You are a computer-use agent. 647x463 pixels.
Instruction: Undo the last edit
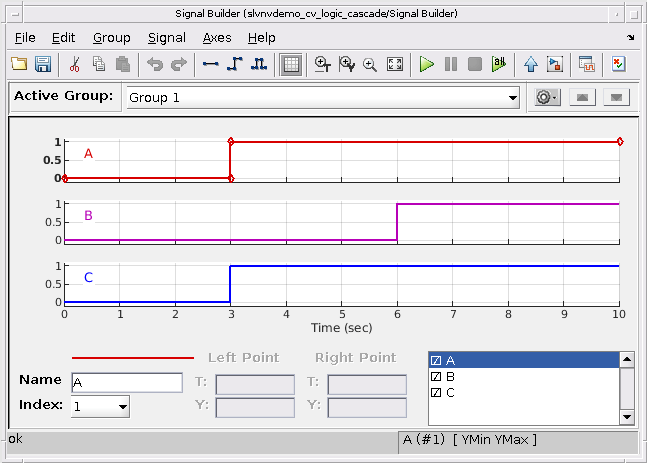155,64
